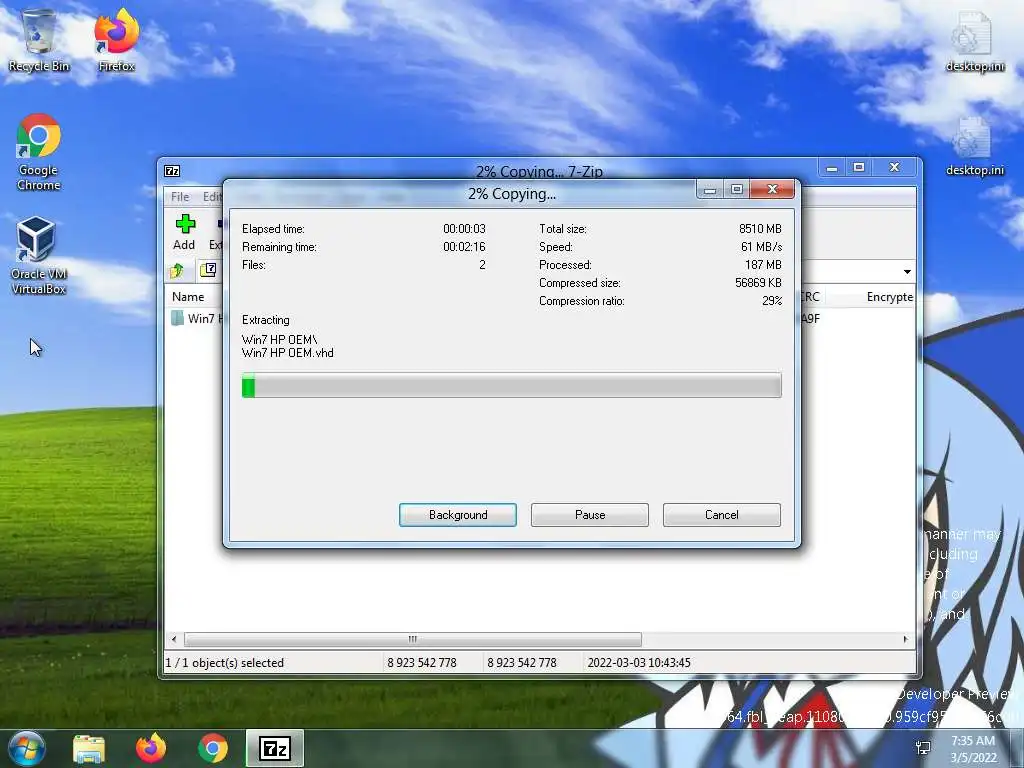This screenshot has width=1024, height=768.
Task: Click the left scroll arrow in 7-Zip
Action: (174, 639)
